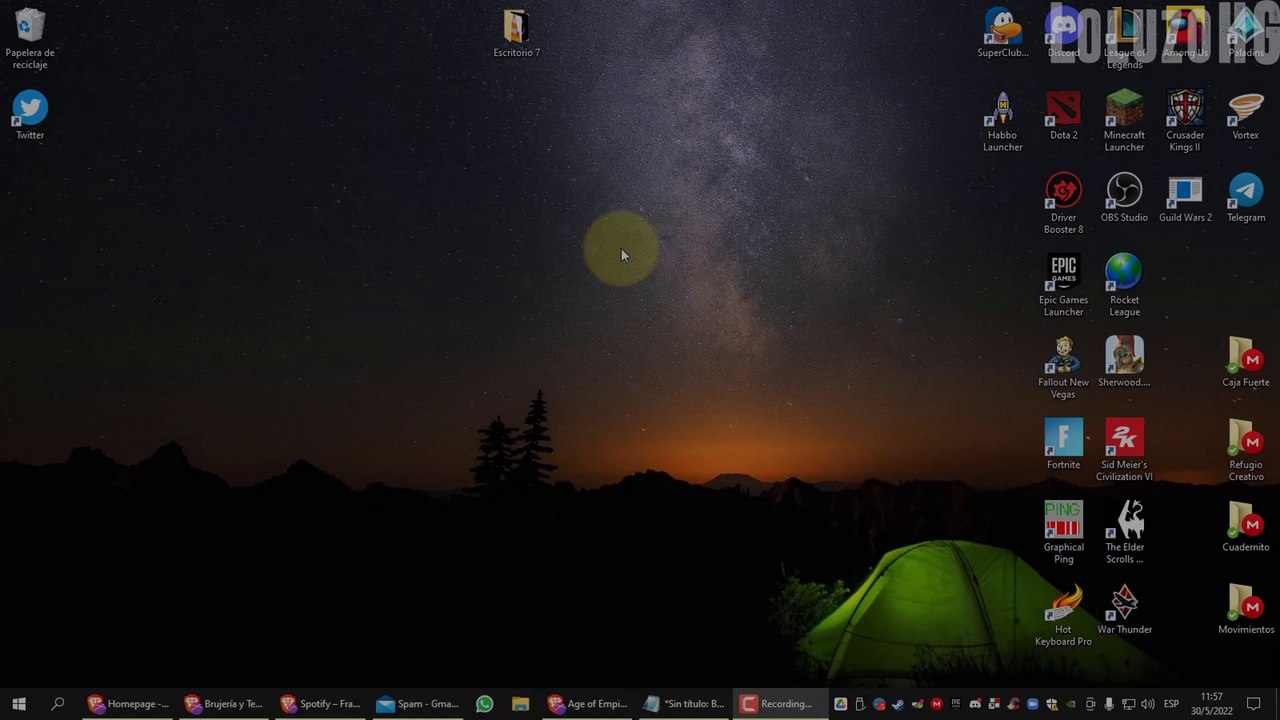Select the Dota 2 desktop shortcut
The image size is (1280, 720).
tap(1063, 115)
